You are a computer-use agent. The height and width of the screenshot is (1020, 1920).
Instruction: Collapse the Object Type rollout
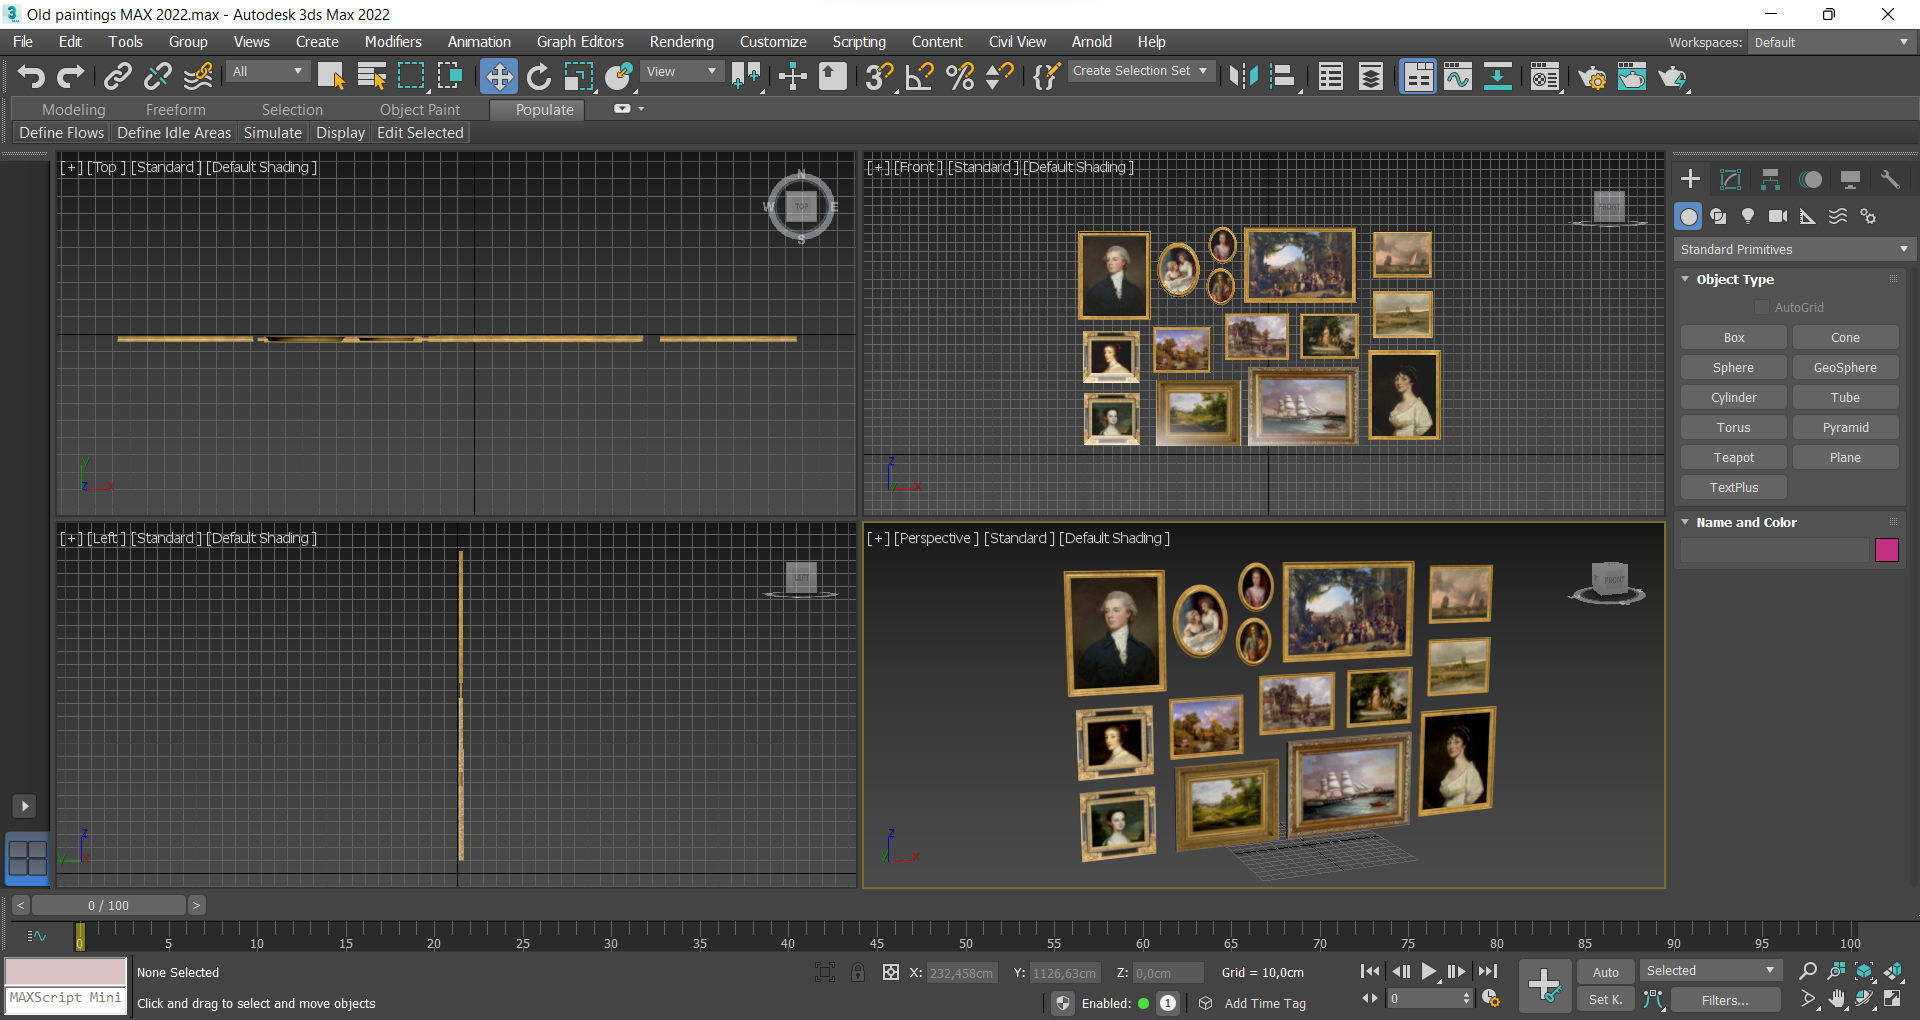tap(1685, 279)
